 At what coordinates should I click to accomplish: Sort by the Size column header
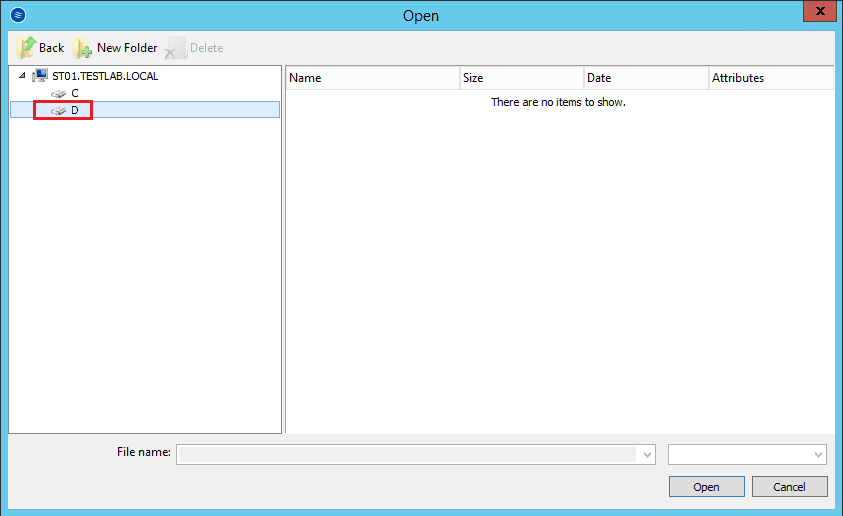(522, 78)
